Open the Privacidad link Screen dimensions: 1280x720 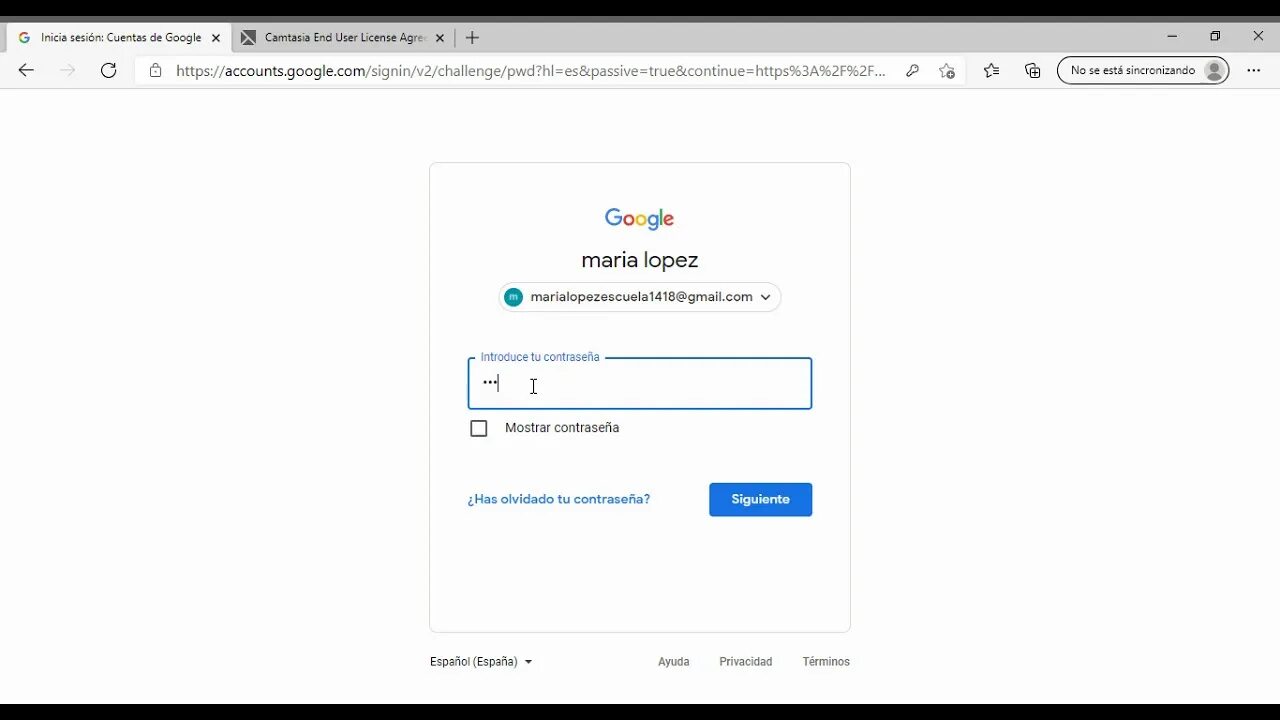746,662
